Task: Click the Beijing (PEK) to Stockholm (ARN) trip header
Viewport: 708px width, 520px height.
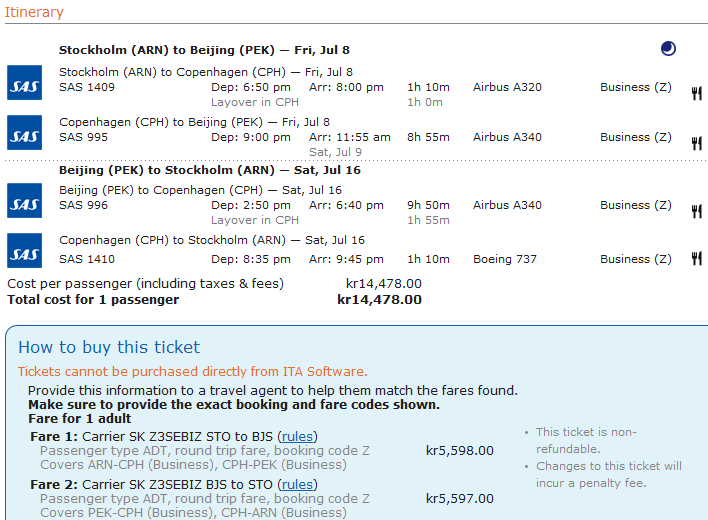Action: point(209,170)
